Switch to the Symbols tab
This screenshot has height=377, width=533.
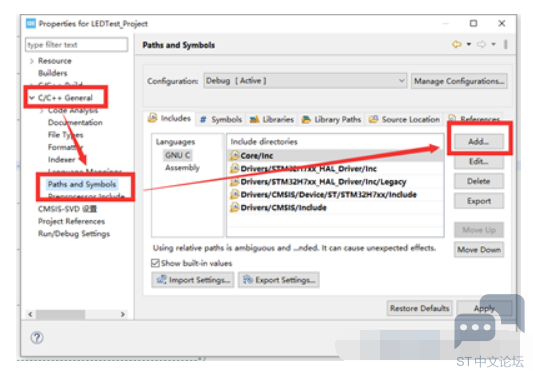click(221, 119)
